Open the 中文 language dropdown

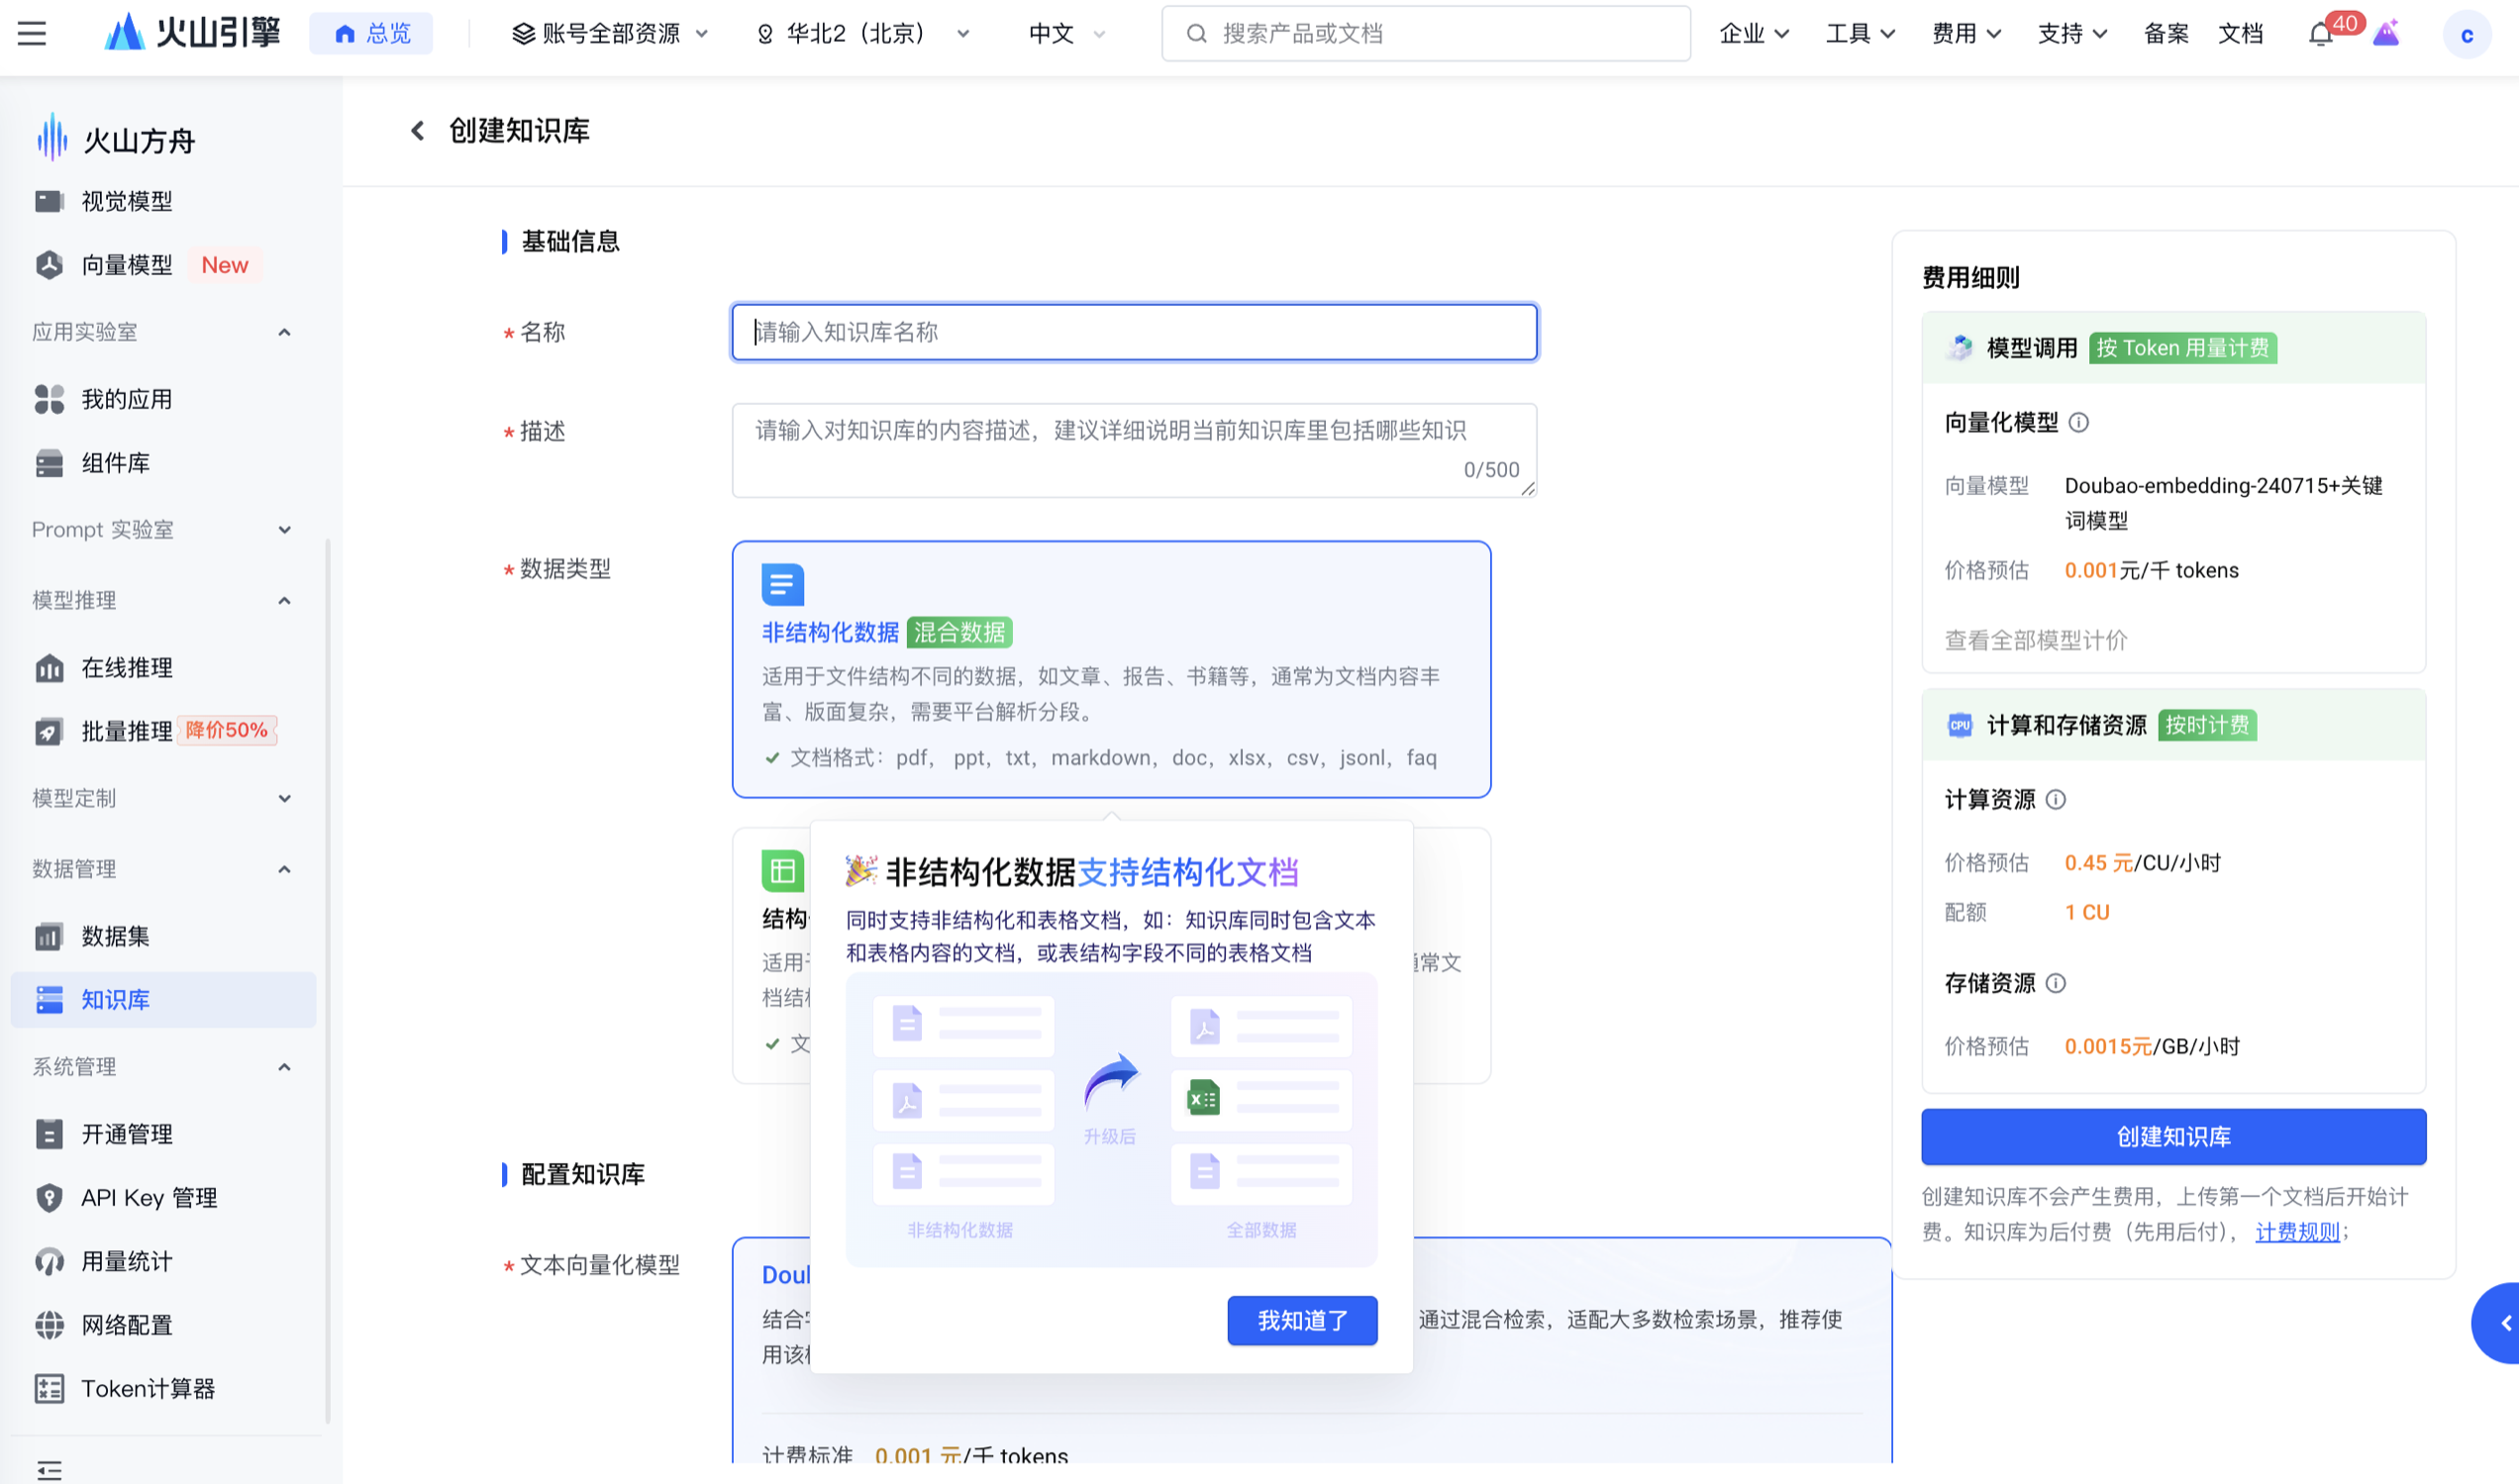[1067, 34]
